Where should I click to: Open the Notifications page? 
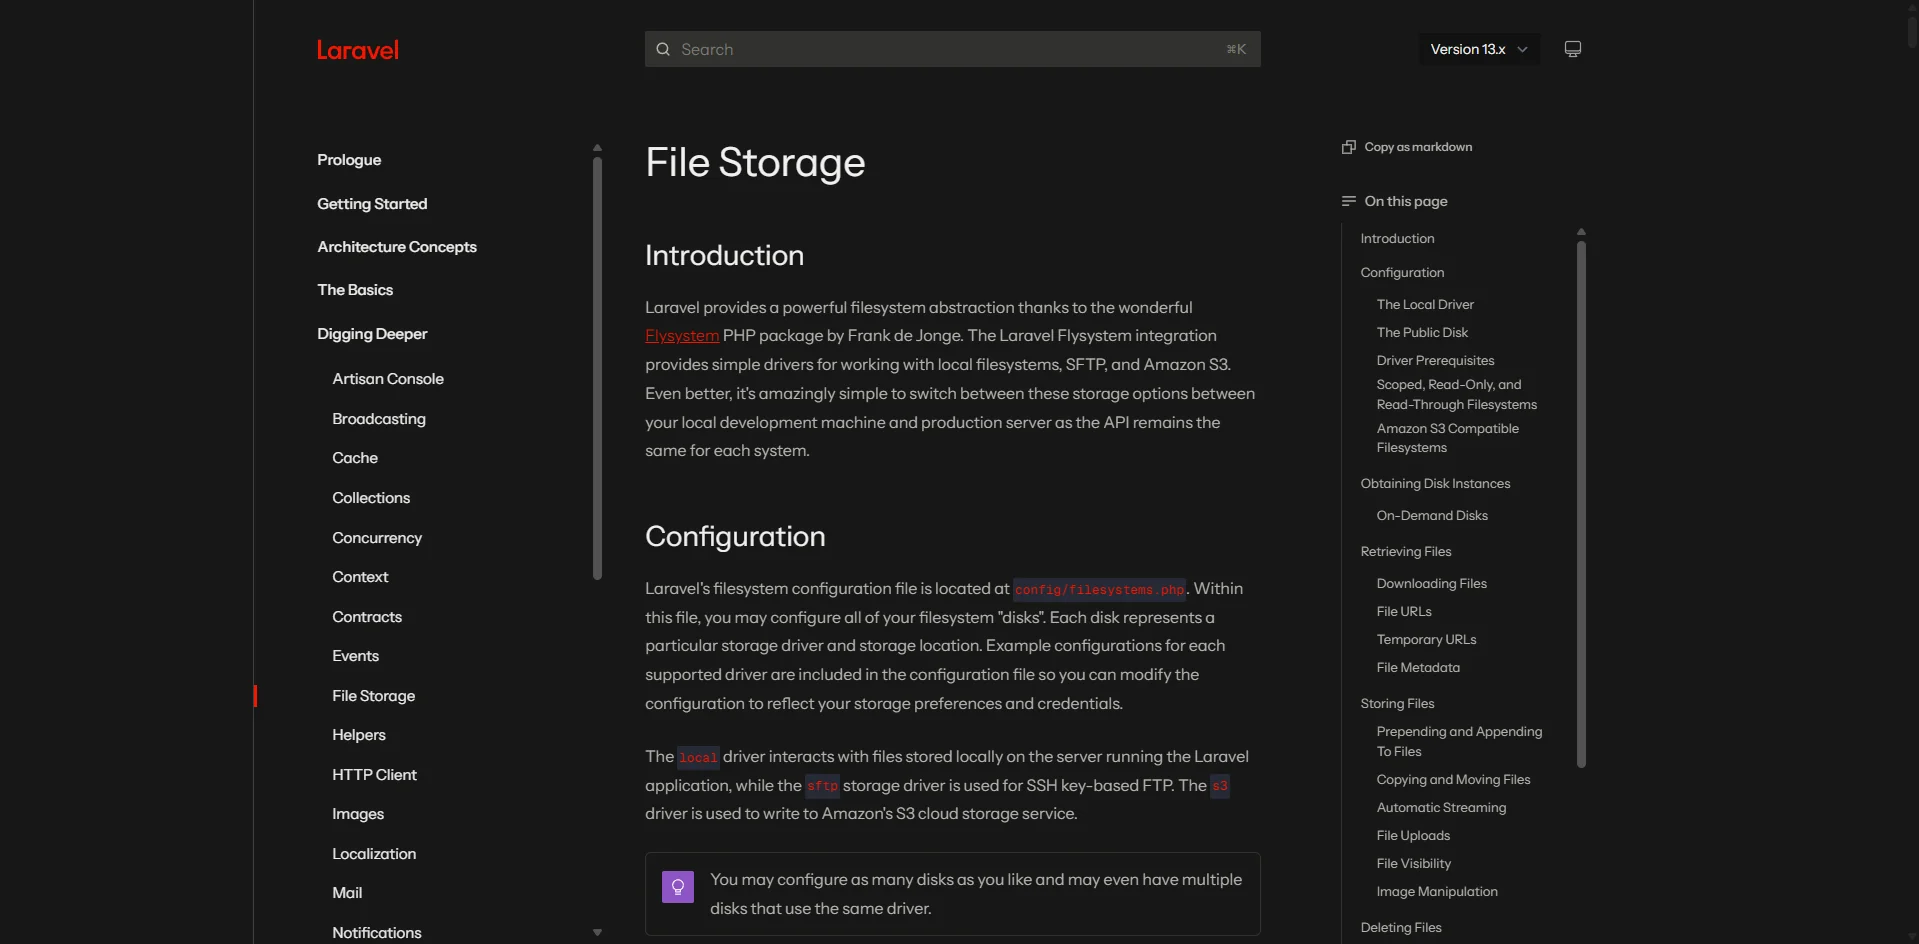pyautogui.click(x=377, y=933)
